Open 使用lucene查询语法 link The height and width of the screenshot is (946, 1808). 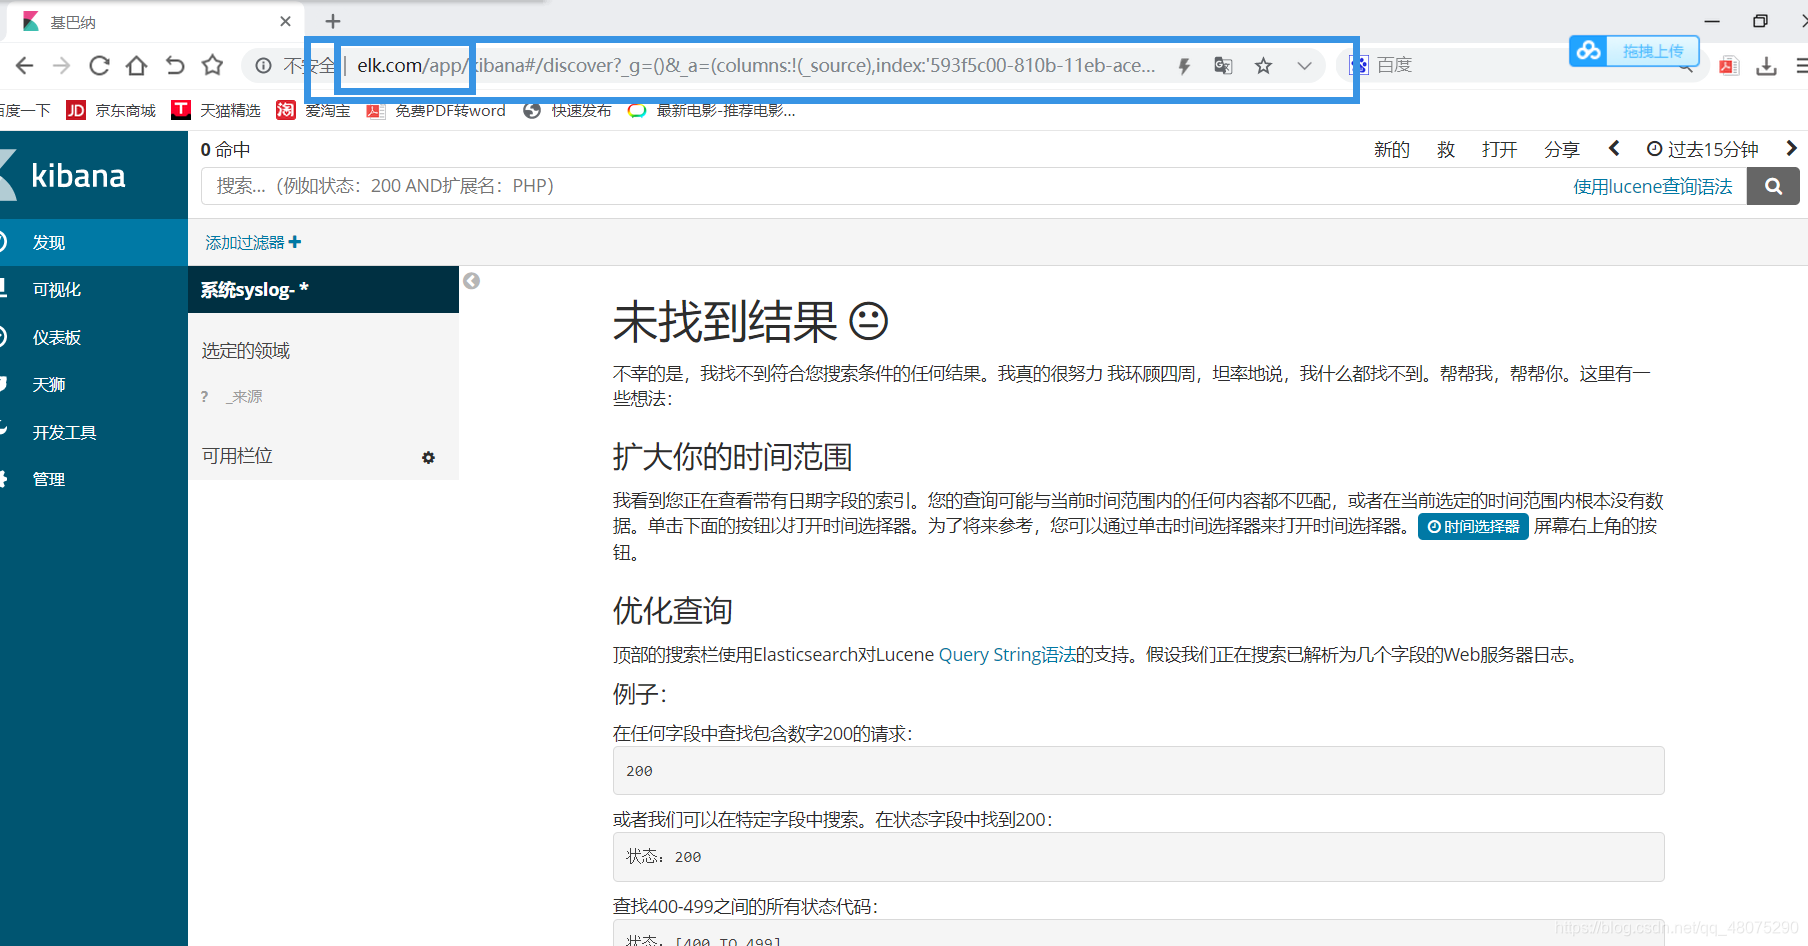point(1652,186)
